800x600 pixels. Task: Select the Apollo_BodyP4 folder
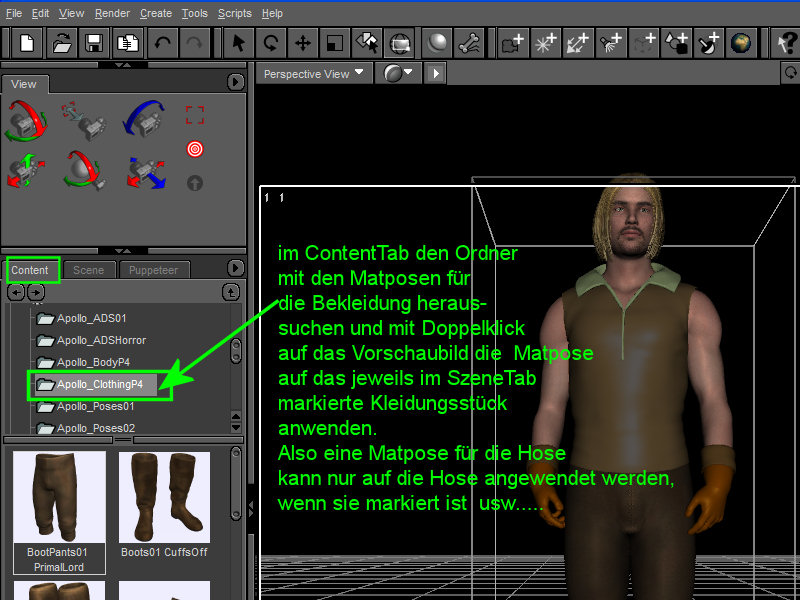point(84,362)
